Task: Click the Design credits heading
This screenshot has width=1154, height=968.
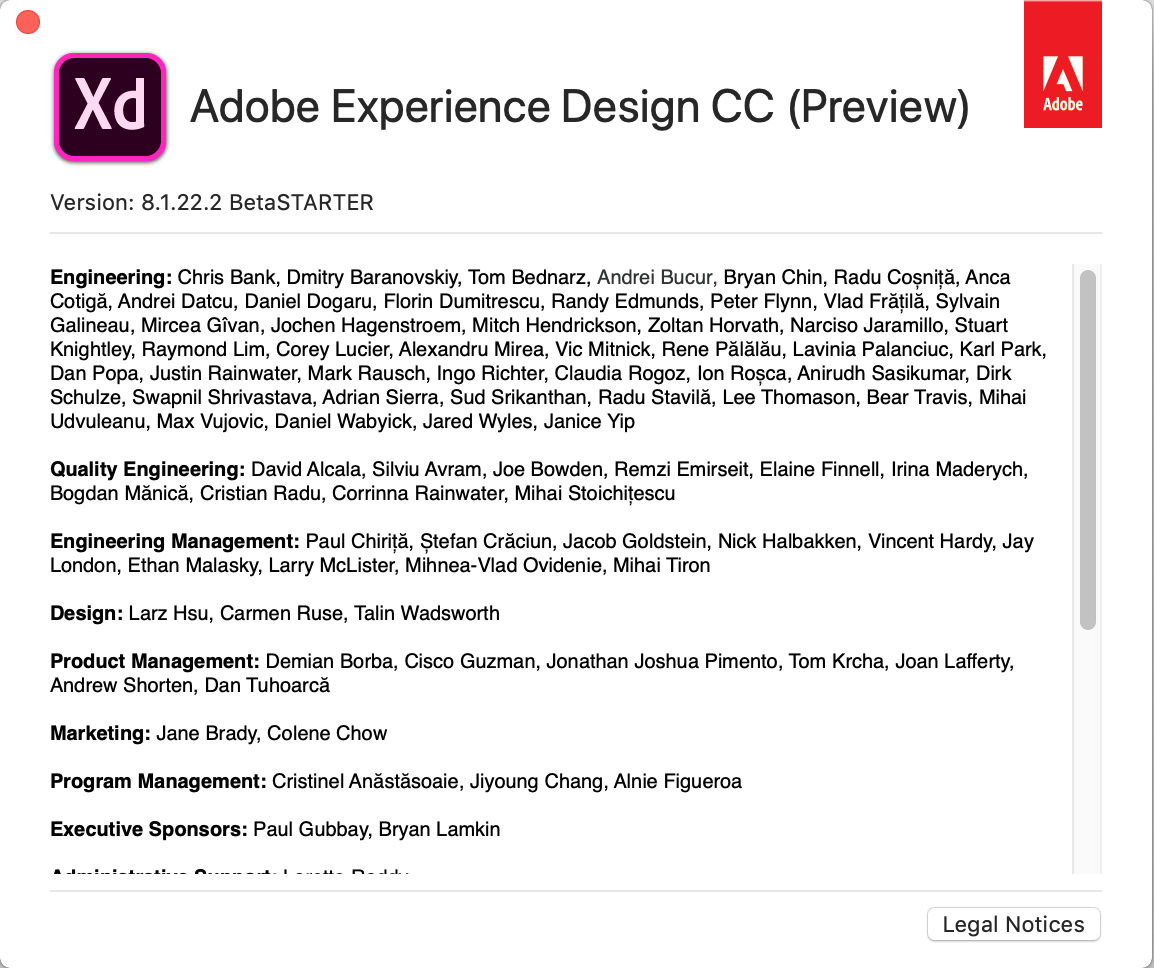Action: tap(86, 613)
